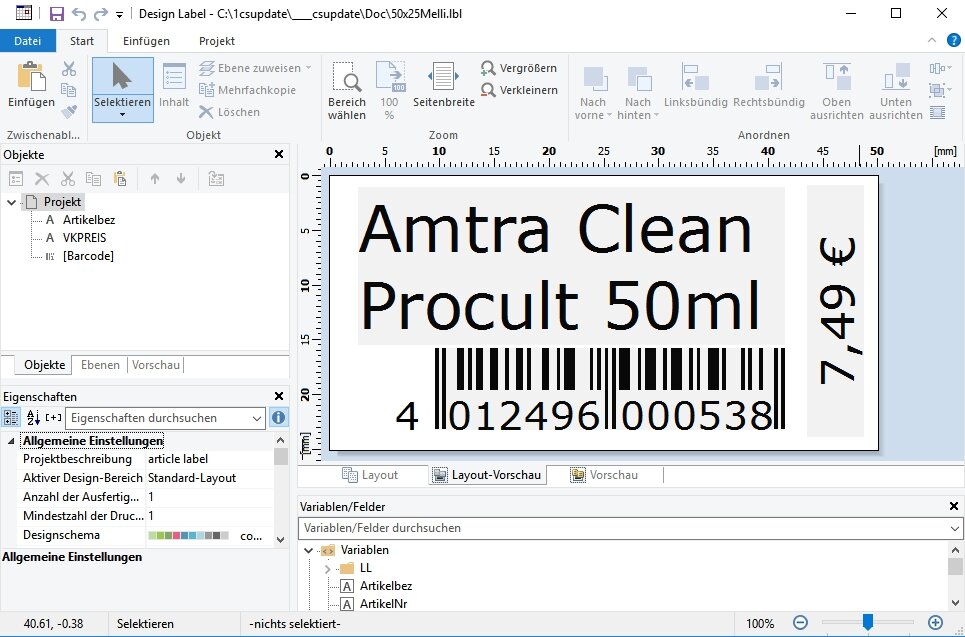Viewport: 965px width, 637px height.
Task: Save the label with the disk icon
Action: click(x=56, y=14)
